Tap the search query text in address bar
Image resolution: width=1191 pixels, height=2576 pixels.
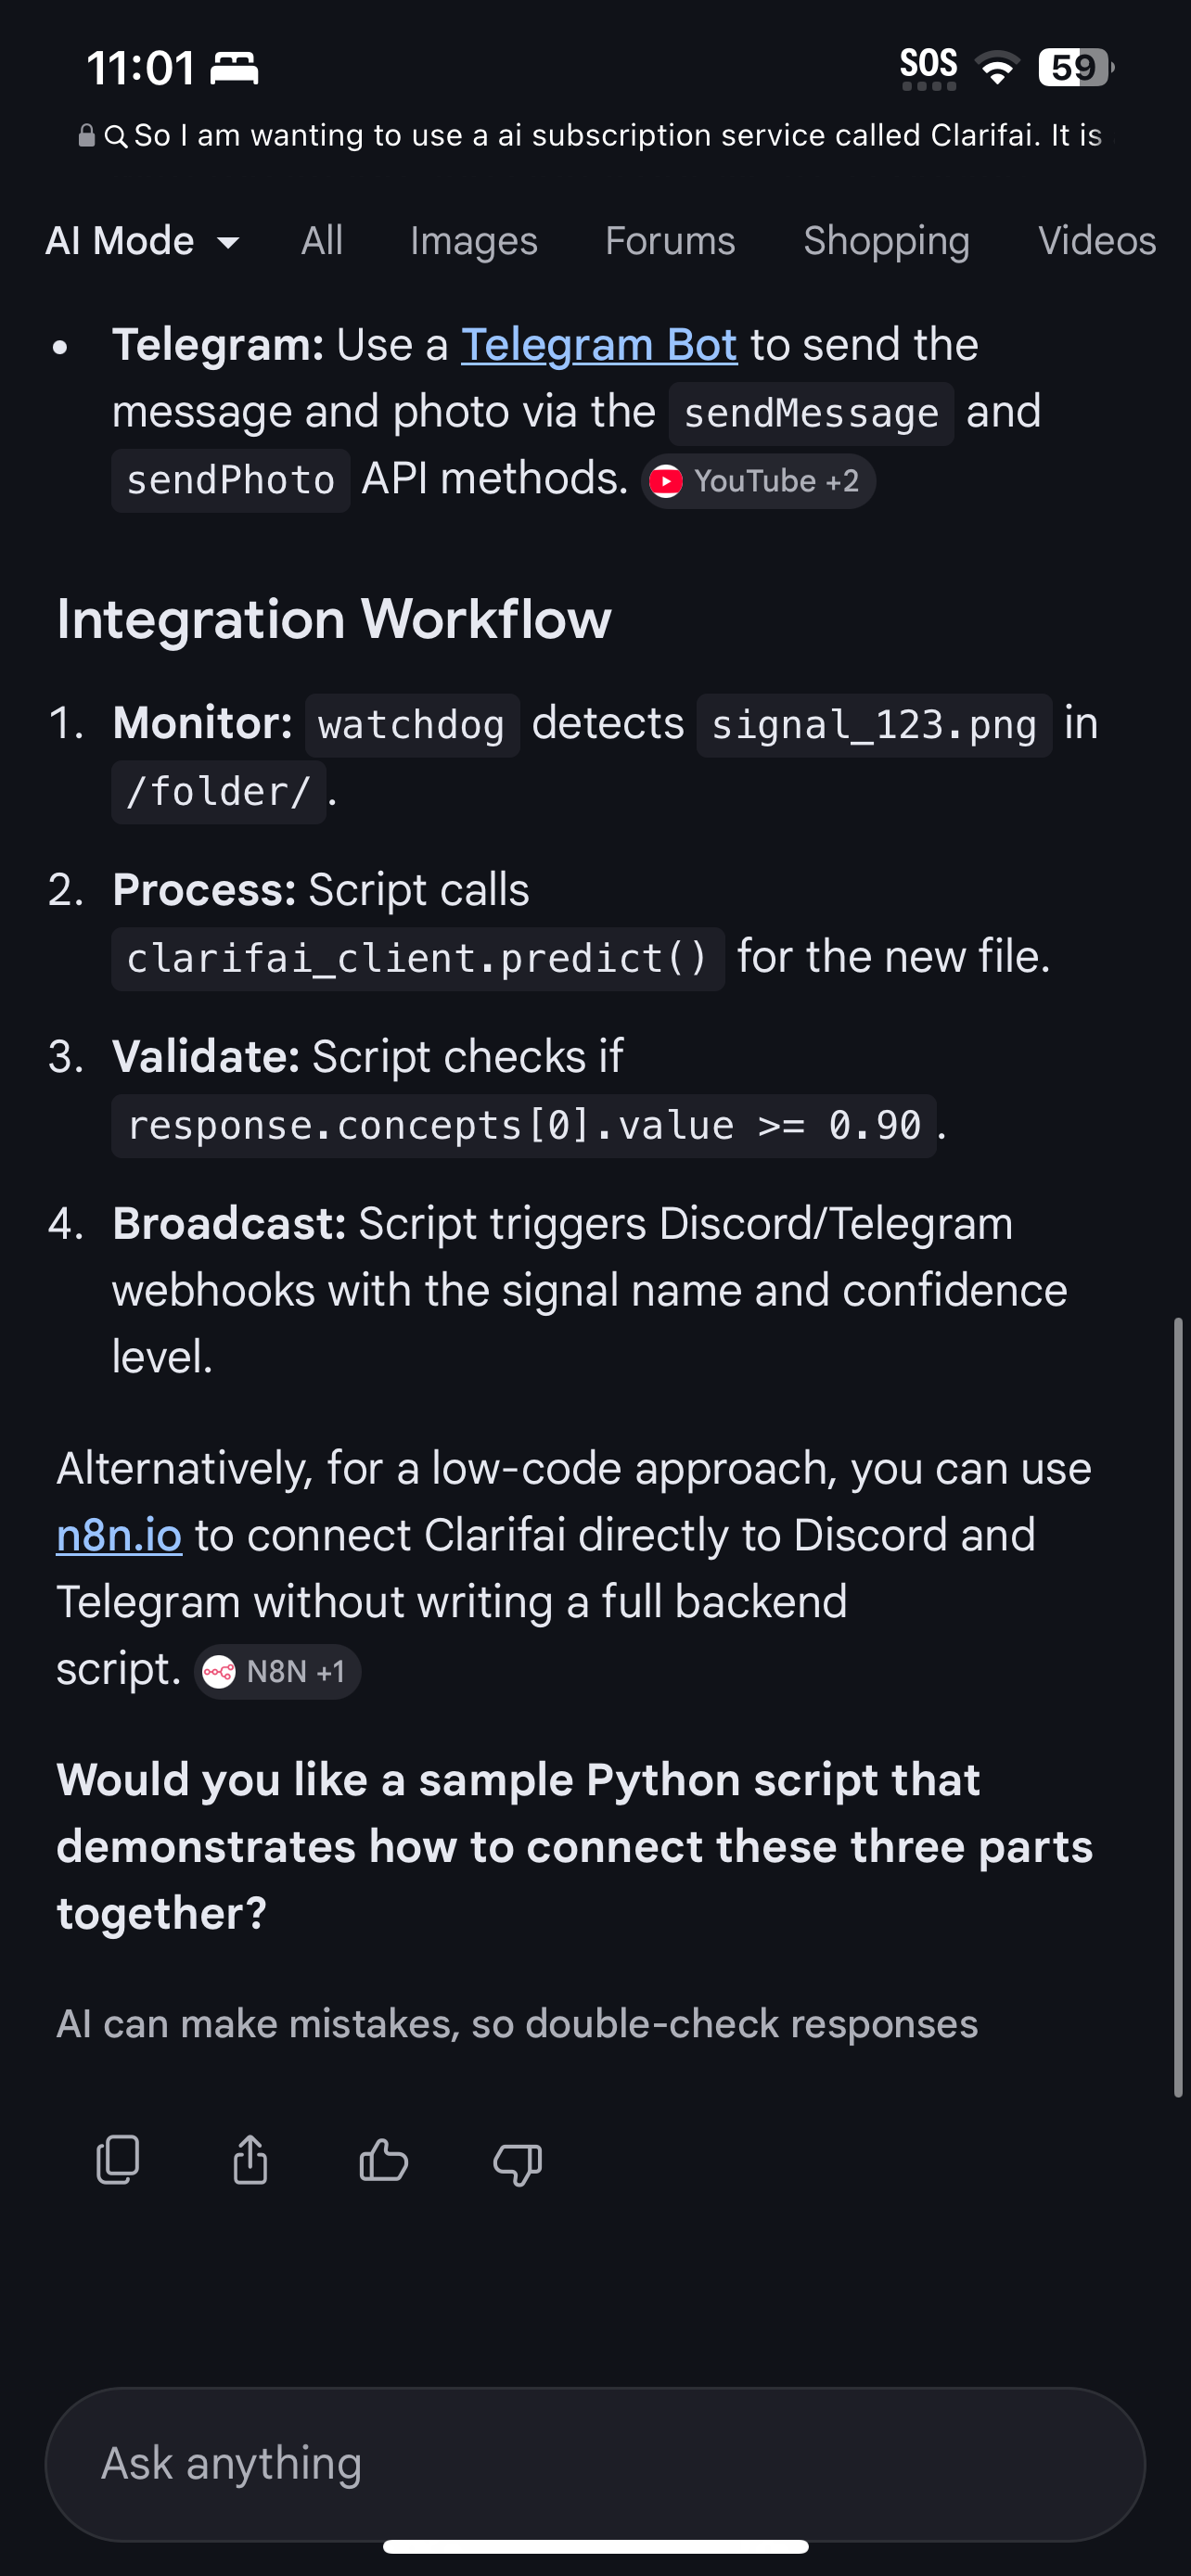pos(617,136)
